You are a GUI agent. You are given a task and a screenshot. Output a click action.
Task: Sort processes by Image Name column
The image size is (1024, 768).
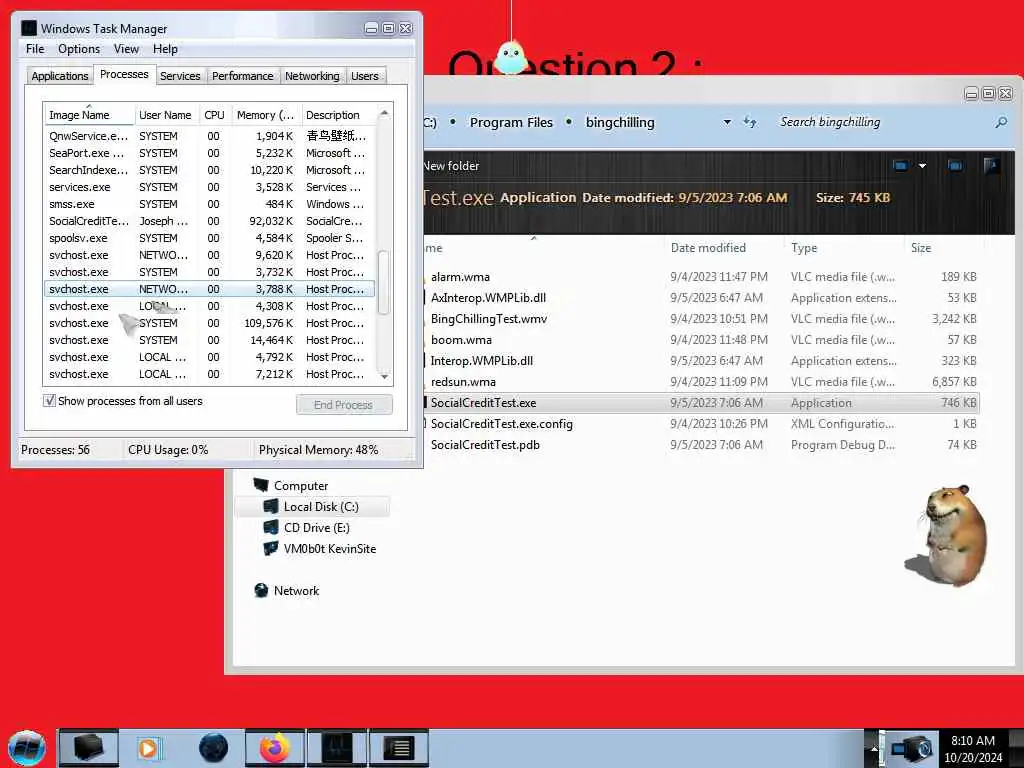pos(89,115)
